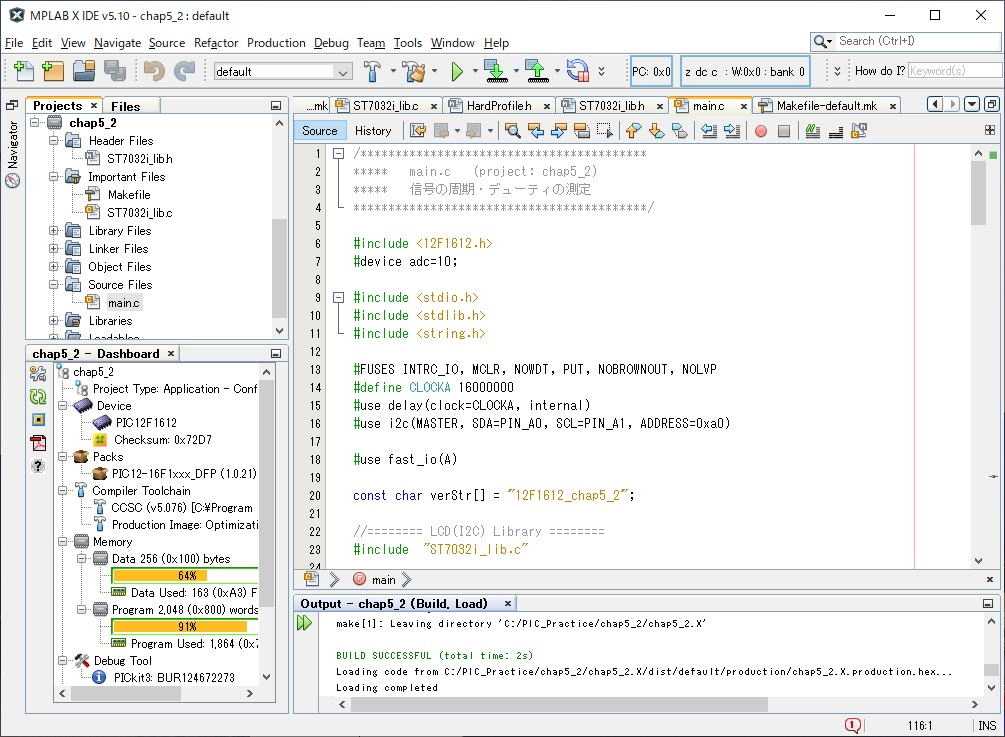Switch to History view button
The image size is (1005, 737).
[373, 131]
